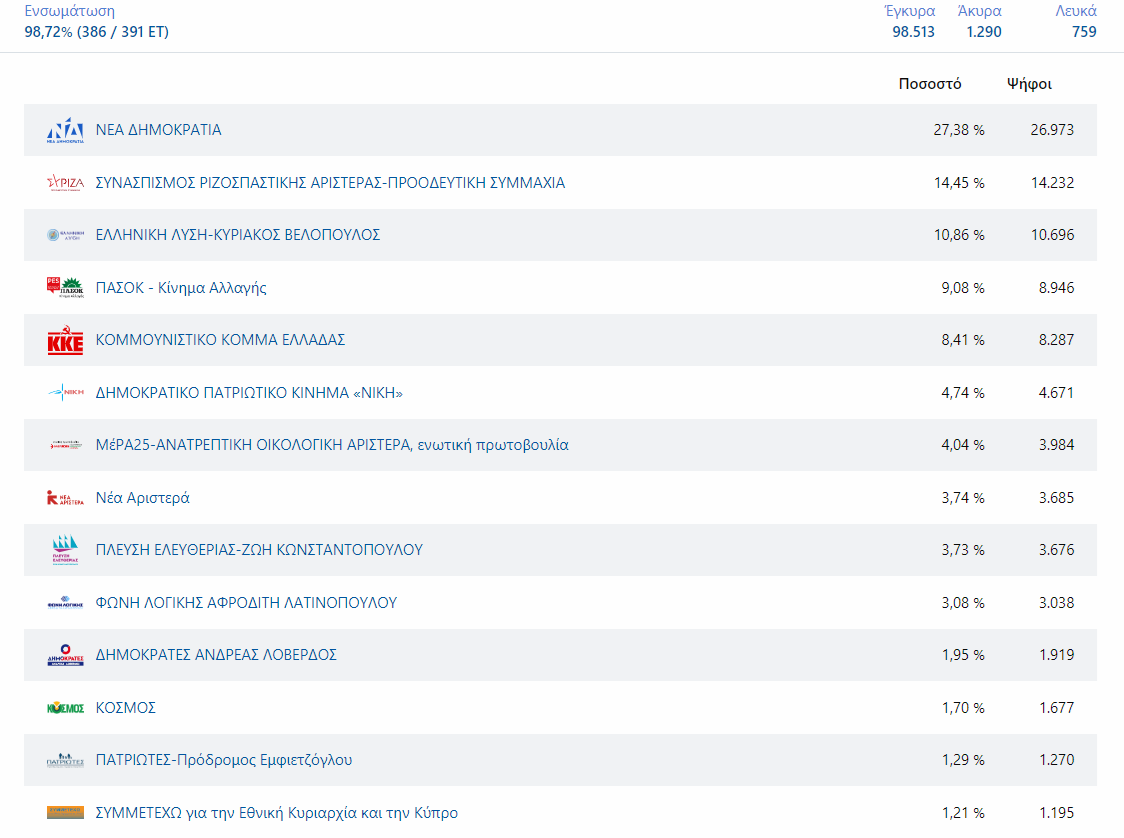
Task: Click ΠΑΣΟΚ percentage 9,08 %
Action: [963, 287]
